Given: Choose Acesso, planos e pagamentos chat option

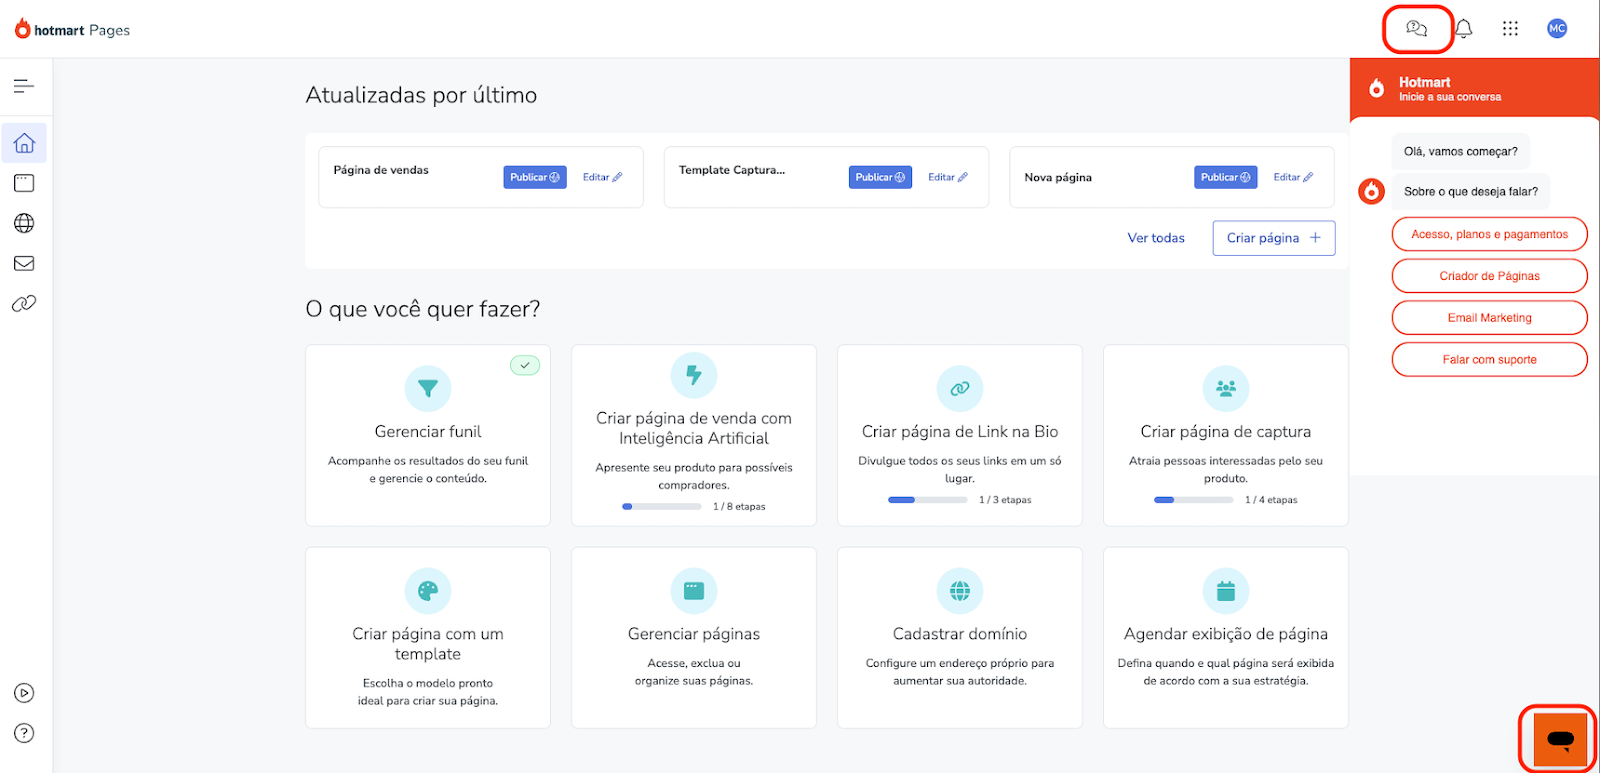Looking at the screenshot, I should click(x=1490, y=234).
